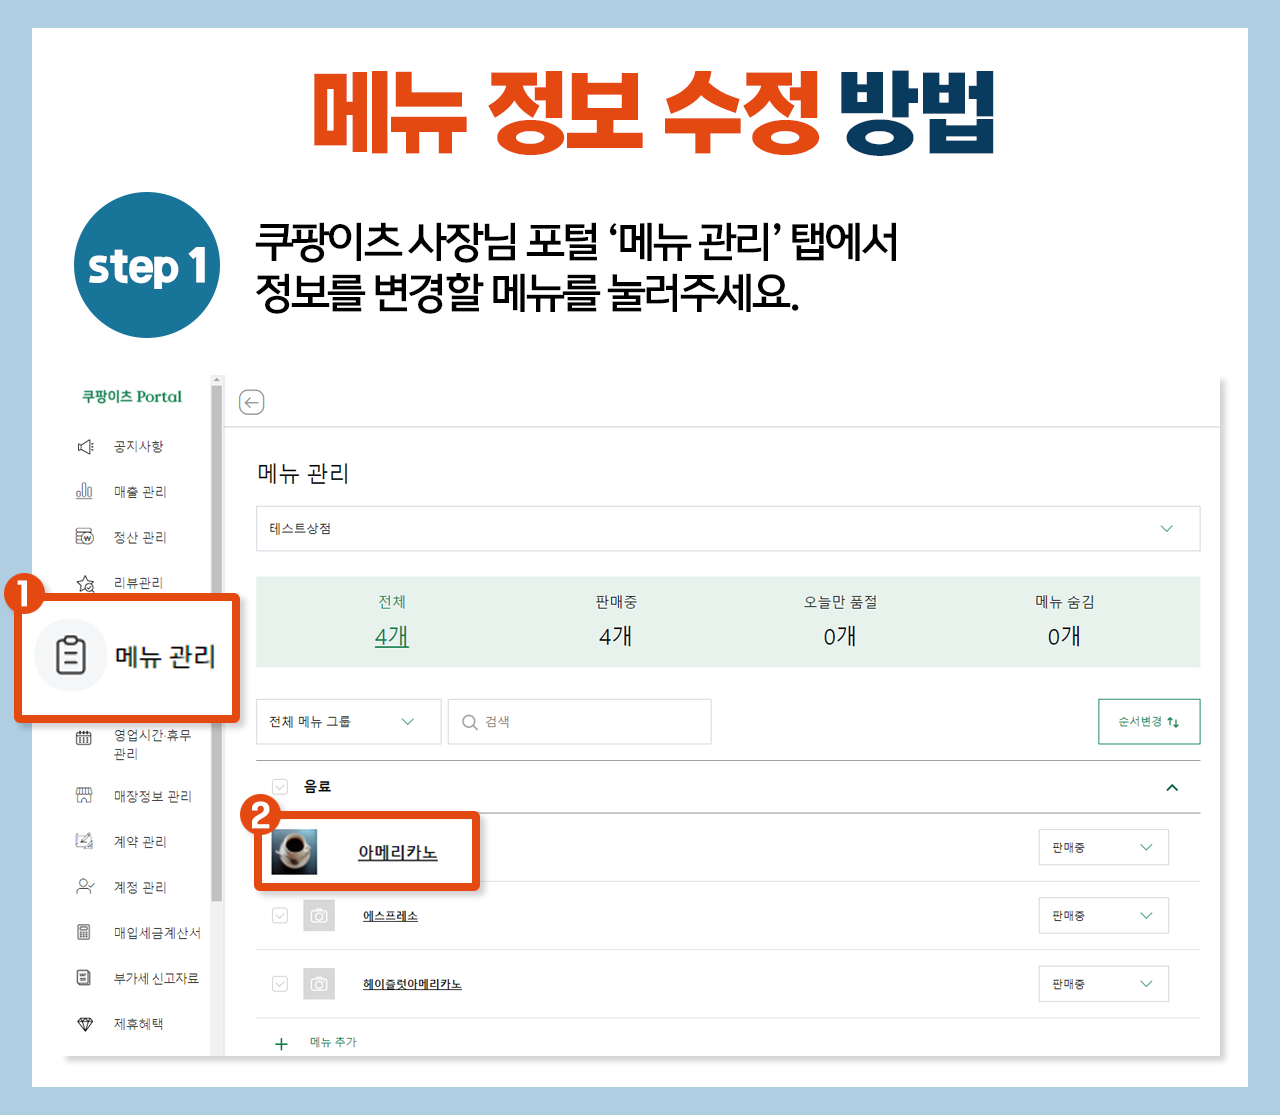
Task: Click the search magnifier icon
Action: pos(469,722)
